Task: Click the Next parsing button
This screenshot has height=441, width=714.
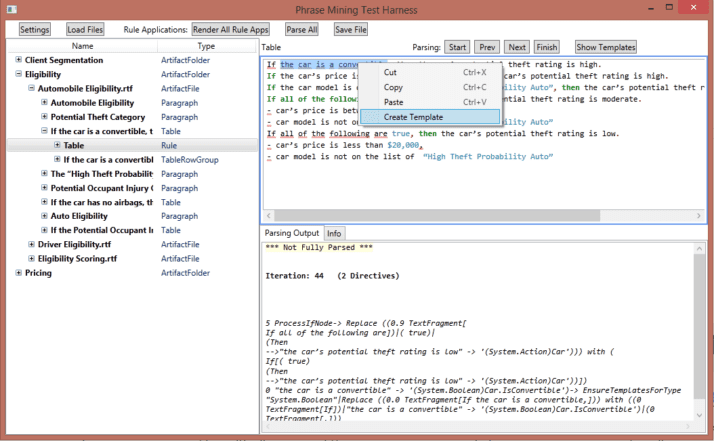Action: coord(516,47)
